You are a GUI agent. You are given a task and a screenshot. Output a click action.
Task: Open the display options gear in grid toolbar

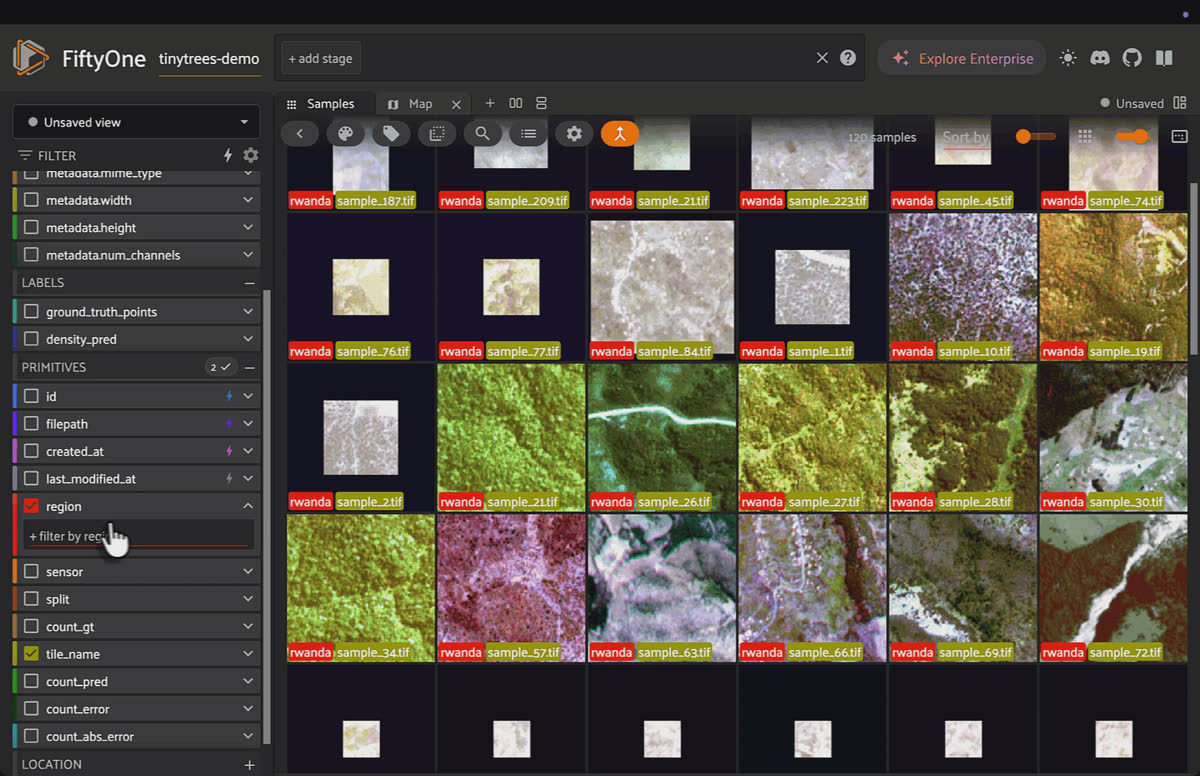click(574, 134)
